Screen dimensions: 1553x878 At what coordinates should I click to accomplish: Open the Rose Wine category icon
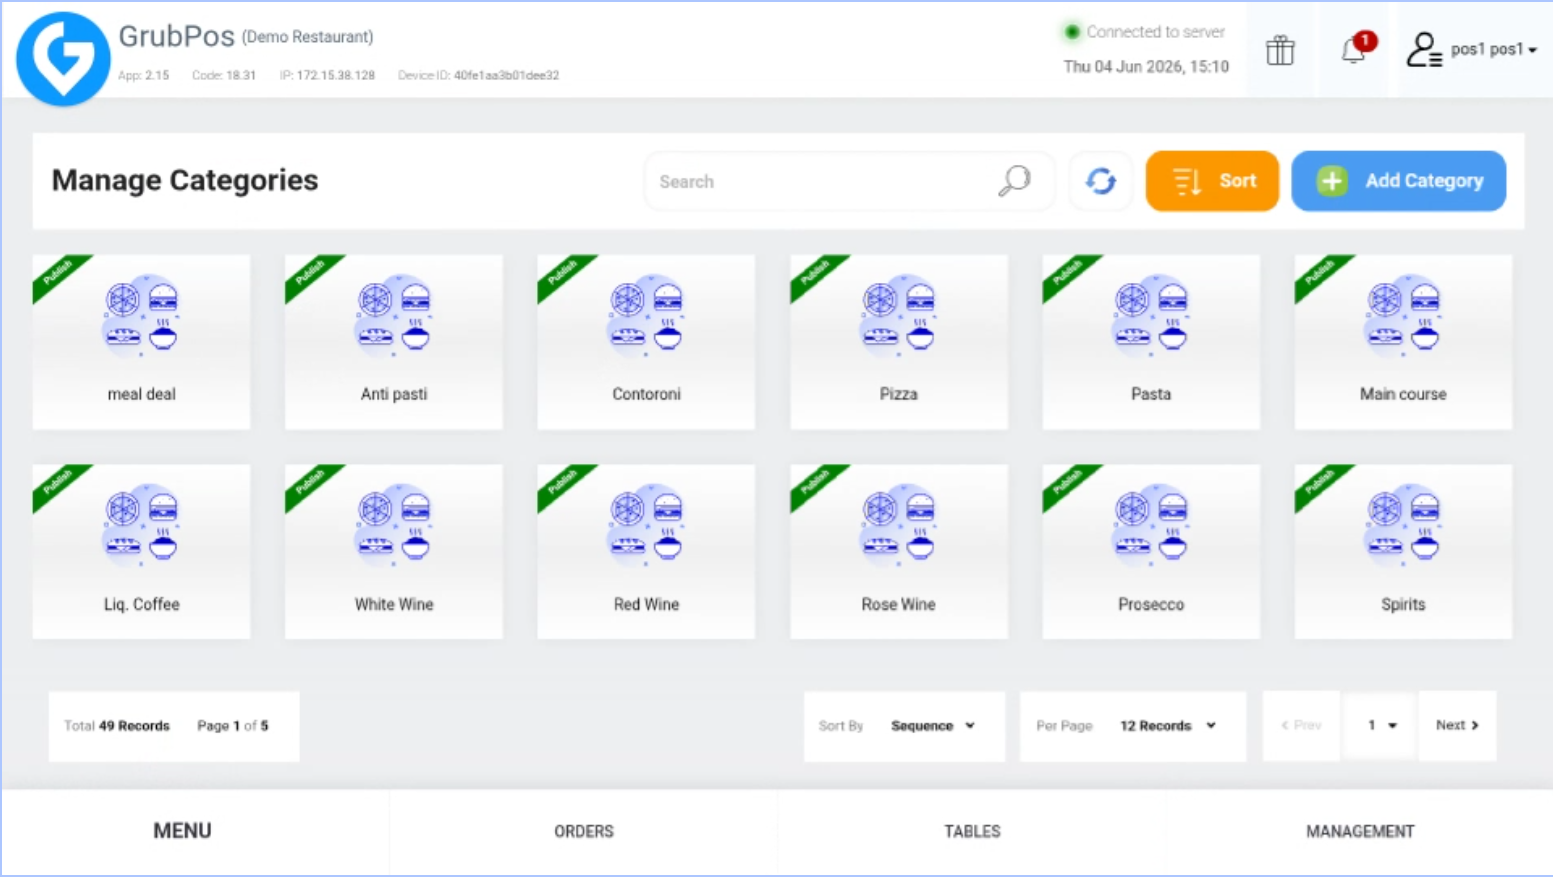[898, 526]
